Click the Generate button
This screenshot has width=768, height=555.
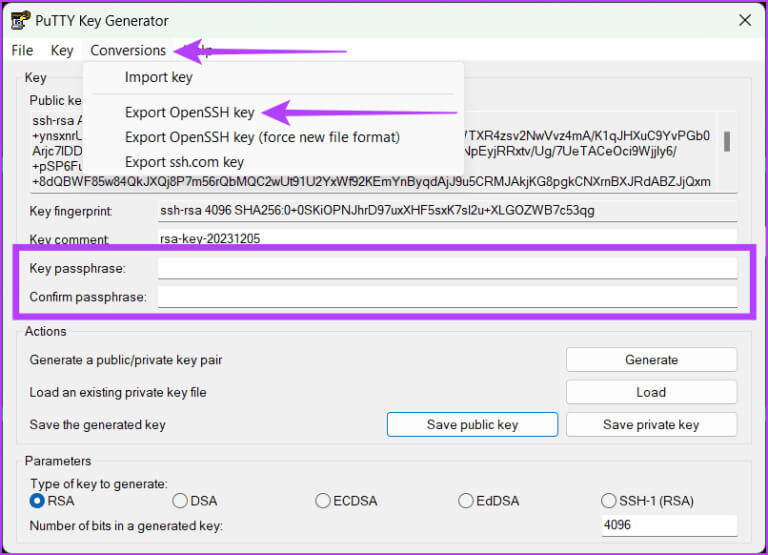(651, 360)
